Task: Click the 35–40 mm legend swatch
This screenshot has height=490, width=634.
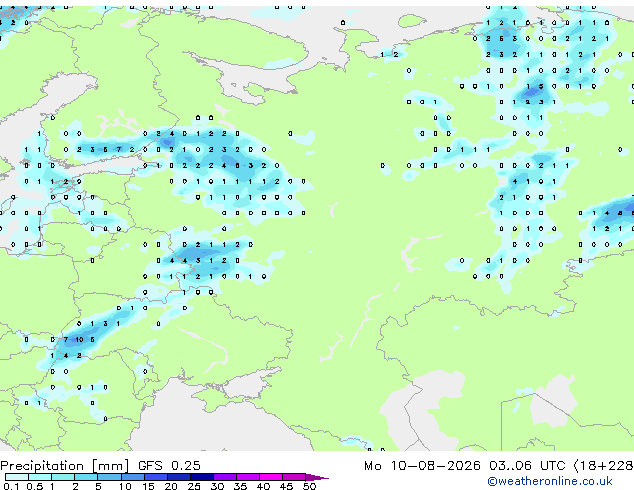Action: [248, 477]
